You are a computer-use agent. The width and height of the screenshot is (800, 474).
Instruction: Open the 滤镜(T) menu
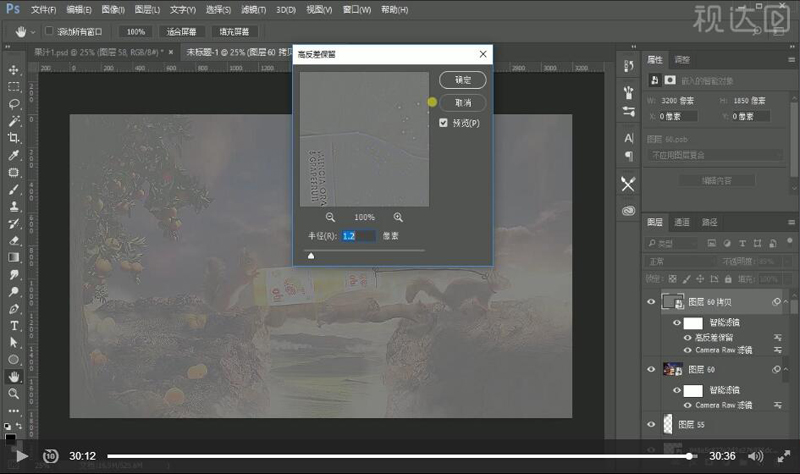click(253, 10)
